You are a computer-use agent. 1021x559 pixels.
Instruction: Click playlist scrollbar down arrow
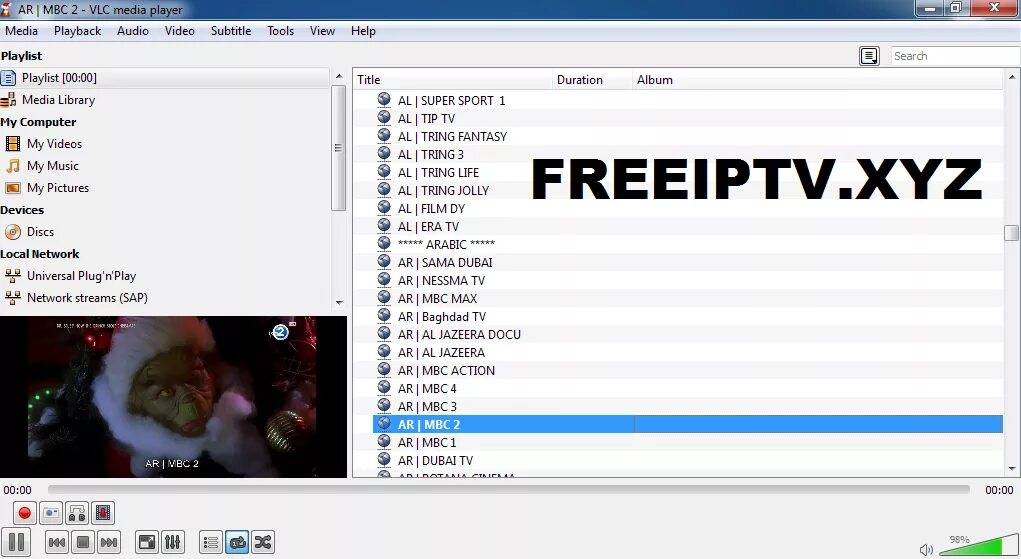point(1011,468)
